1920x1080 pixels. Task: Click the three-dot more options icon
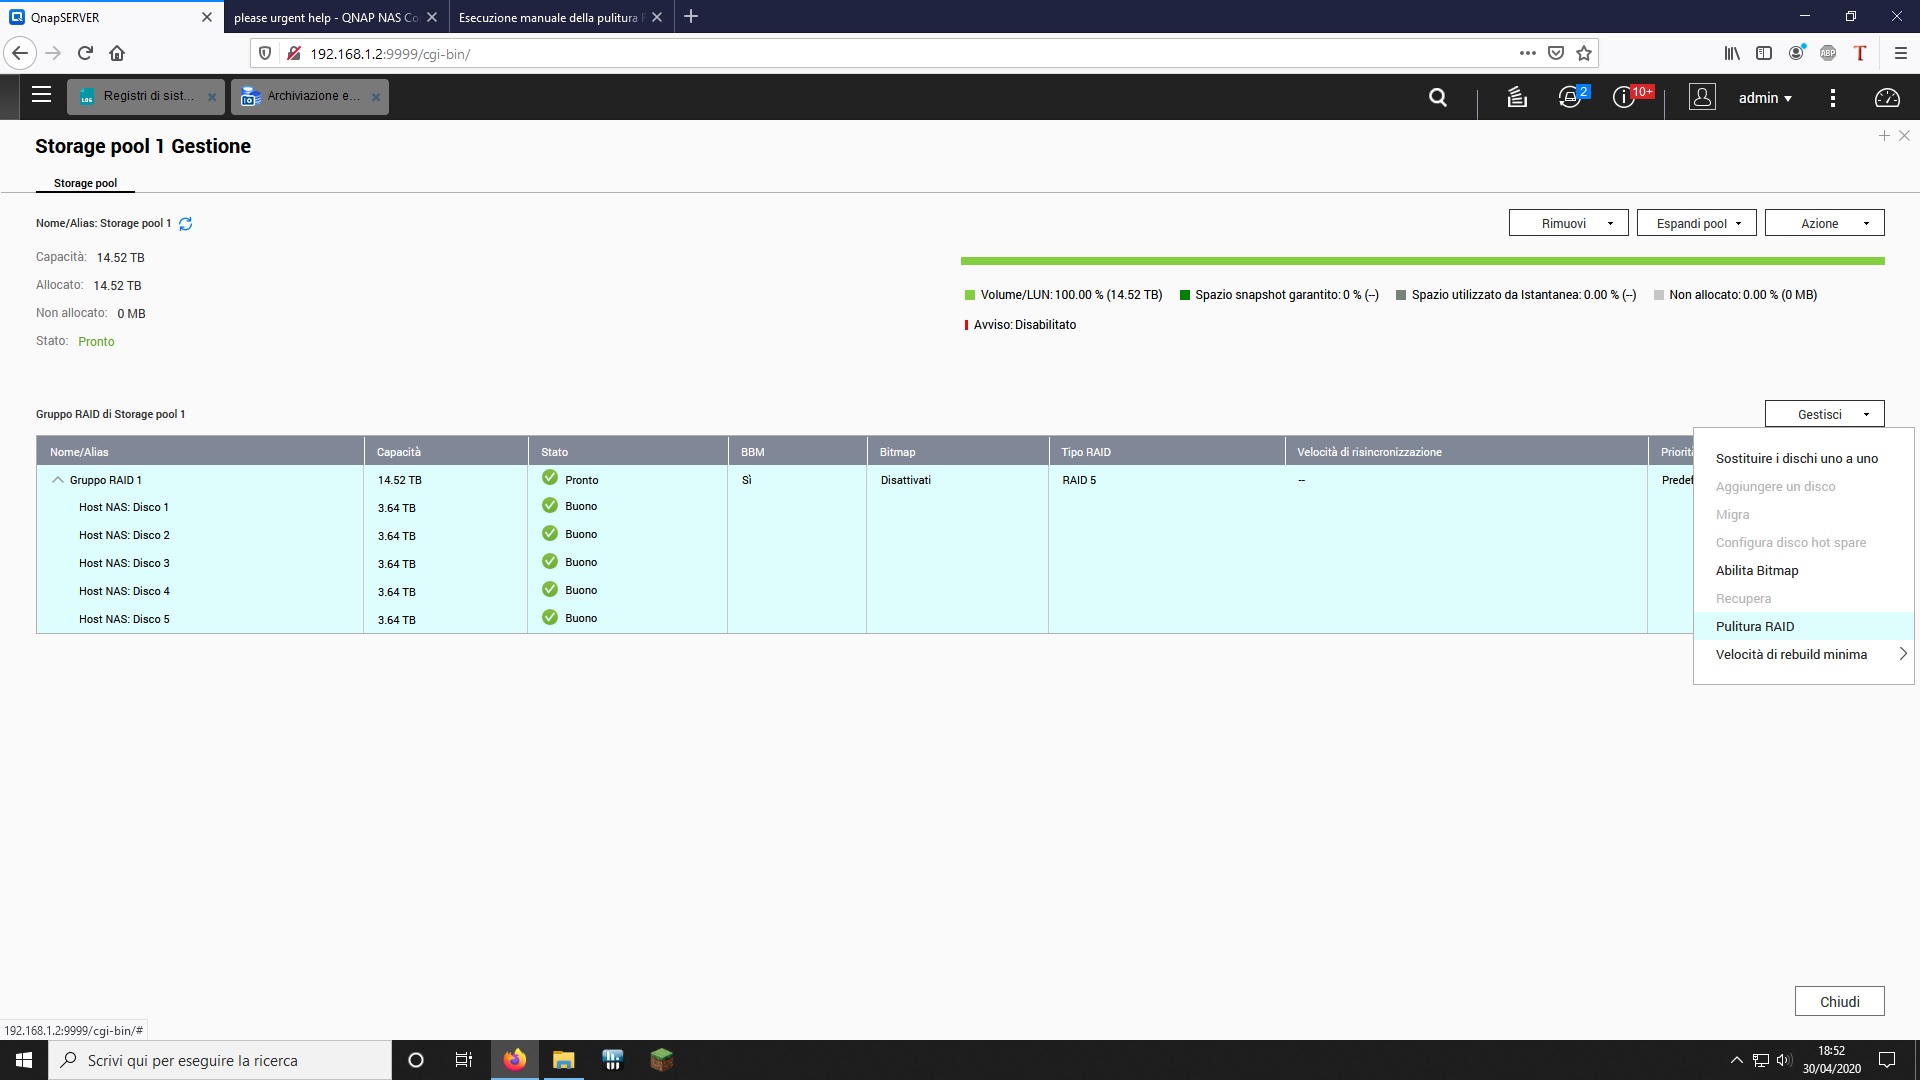coord(1832,97)
